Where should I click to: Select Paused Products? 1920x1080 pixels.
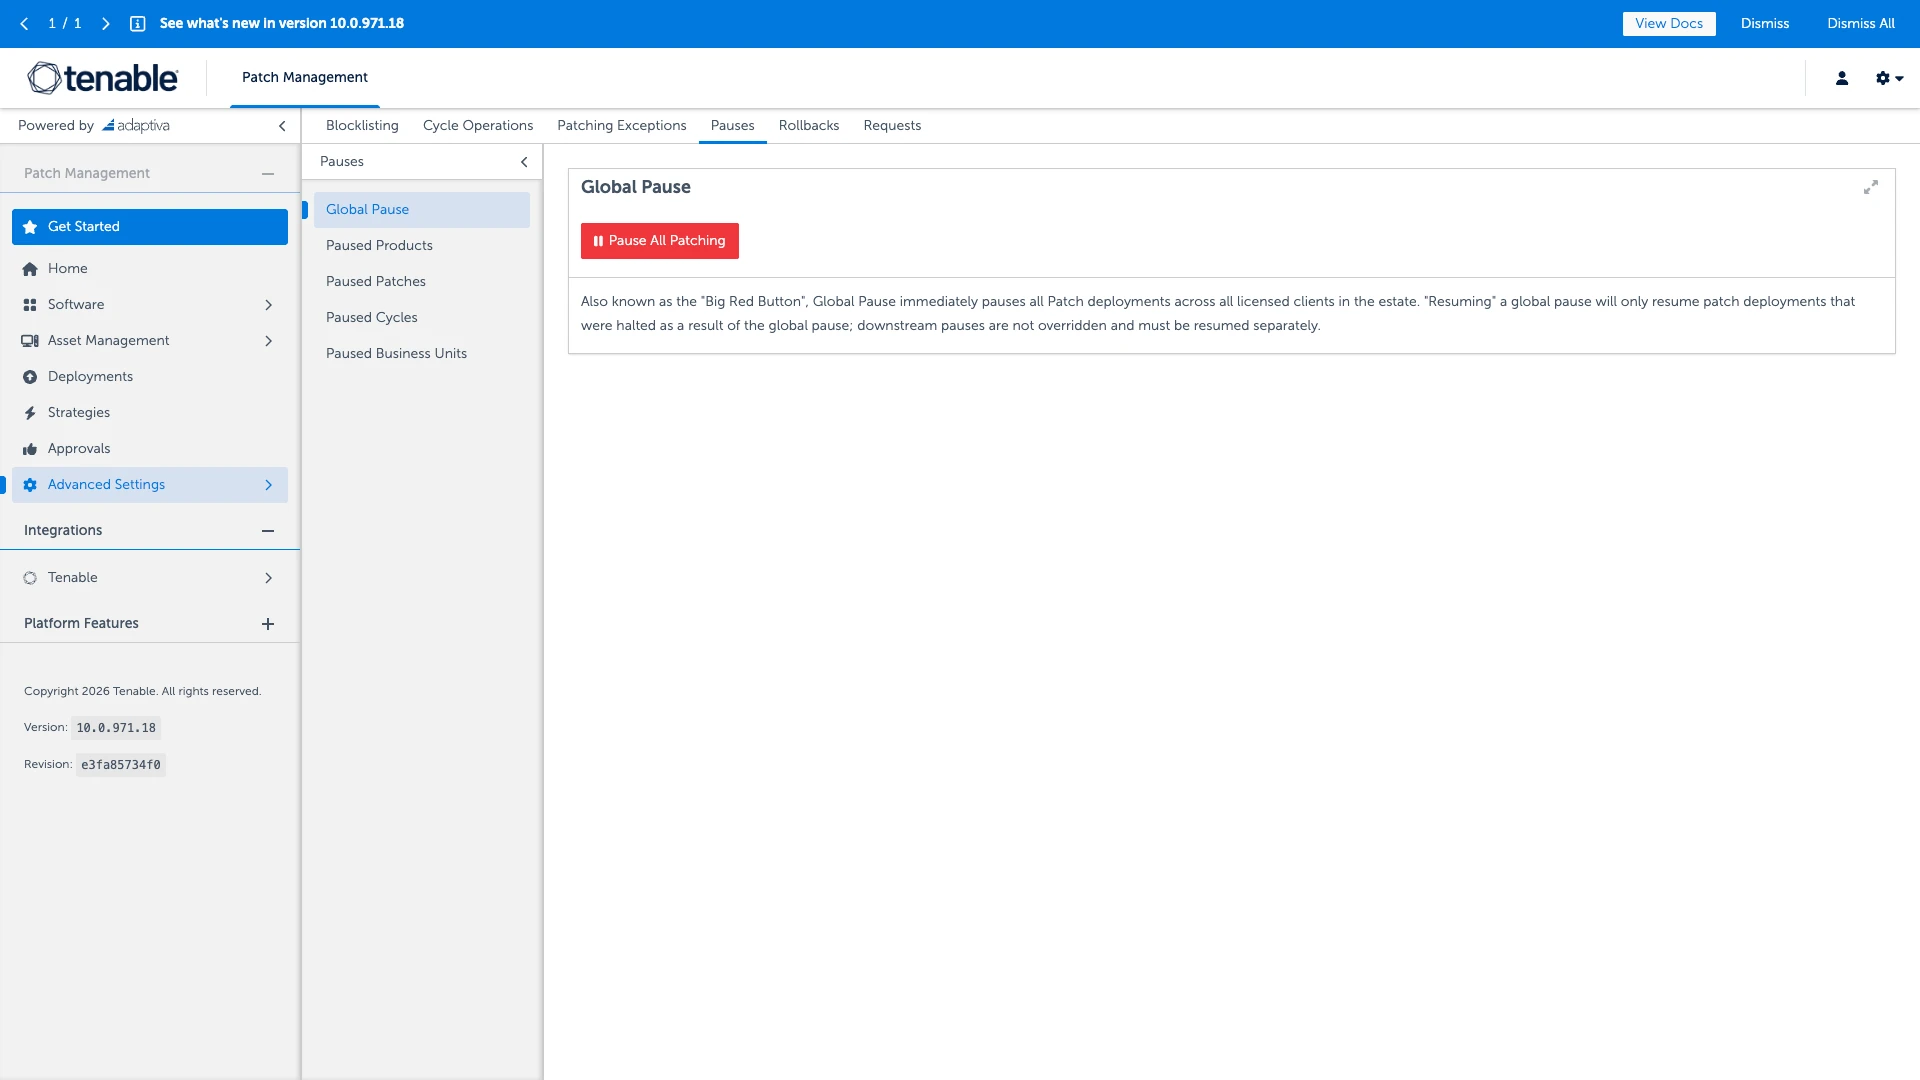422,246
